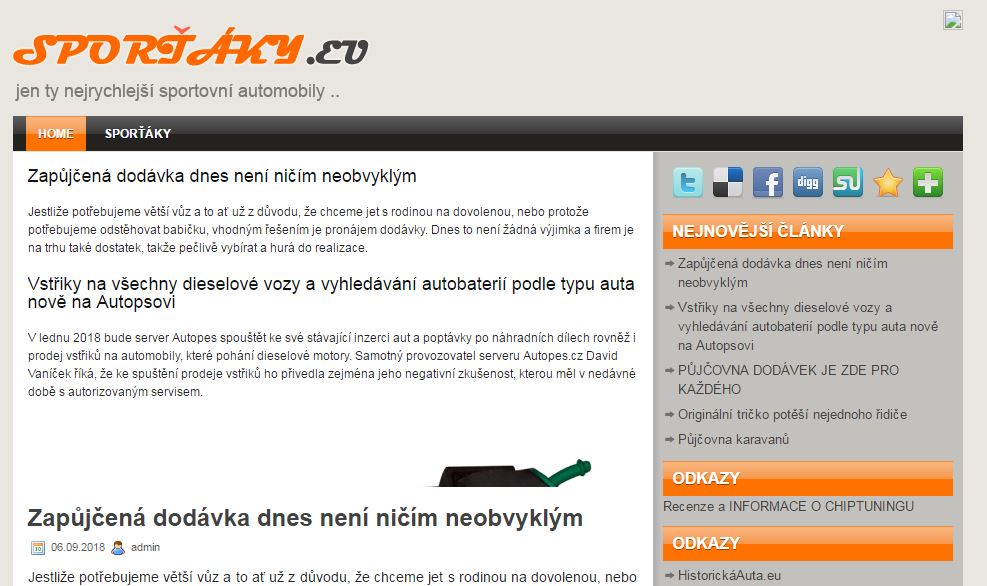Click the Sporťáky.eu site logo
The image size is (987, 586).
[x=191, y=47]
